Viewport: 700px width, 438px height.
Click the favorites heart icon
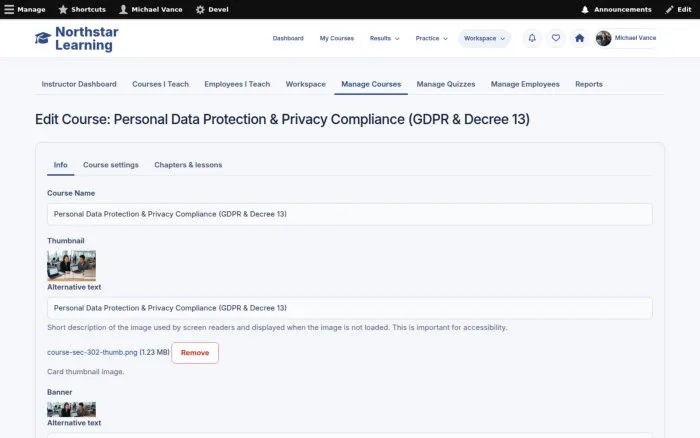point(555,38)
